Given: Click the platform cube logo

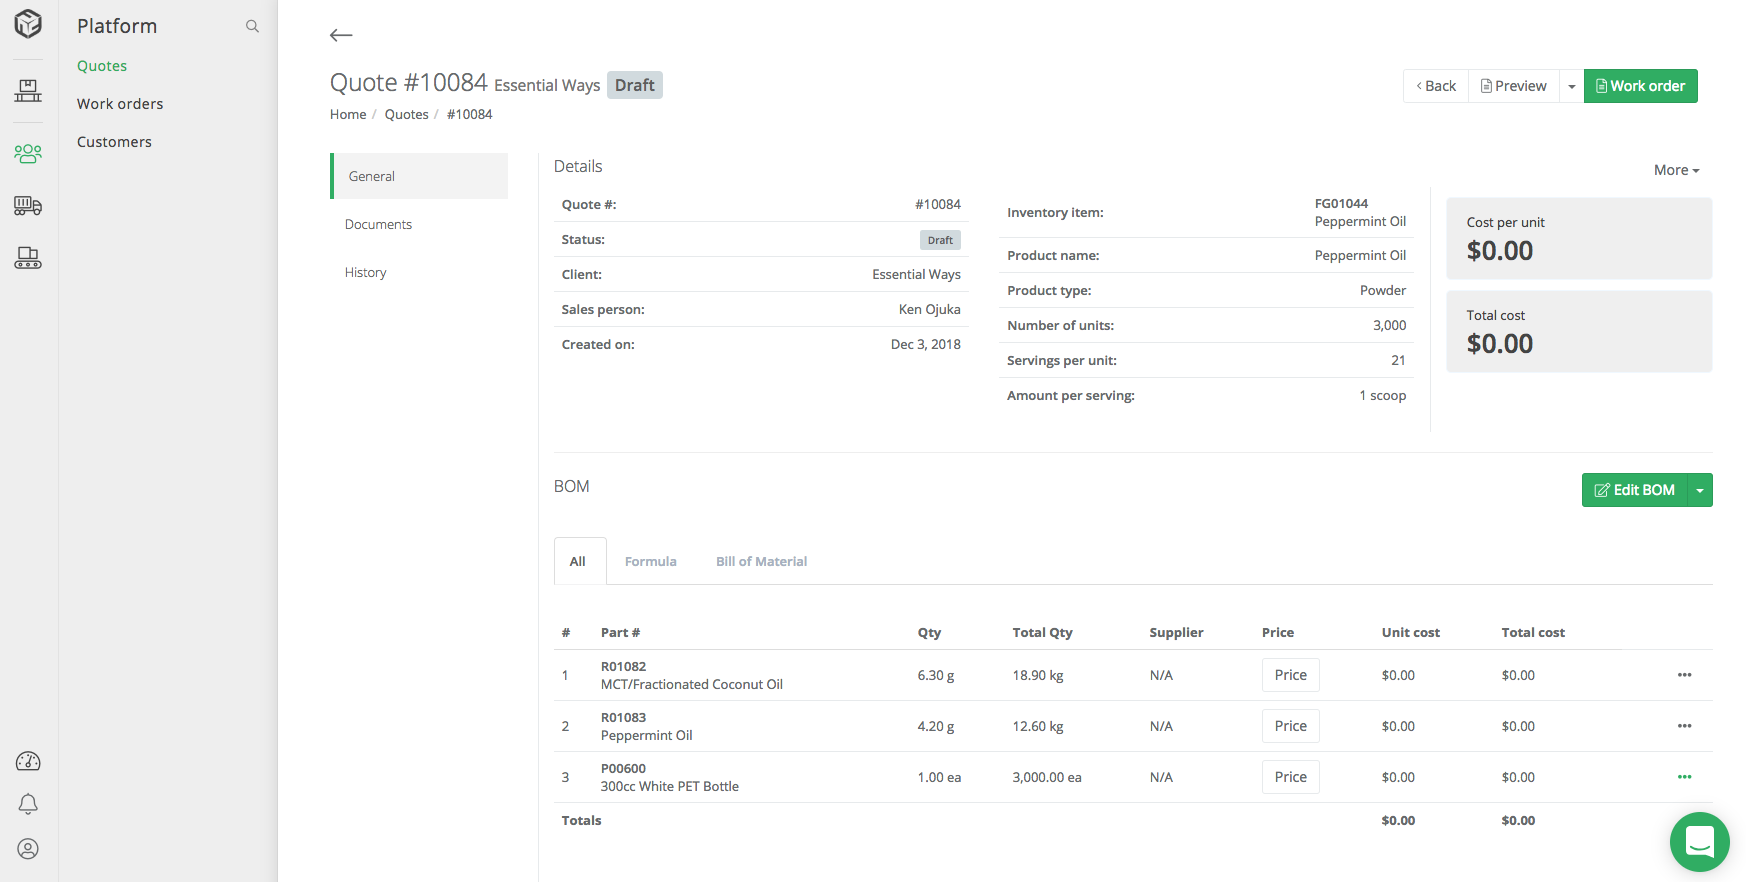Looking at the screenshot, I should [x=28, y=24].
